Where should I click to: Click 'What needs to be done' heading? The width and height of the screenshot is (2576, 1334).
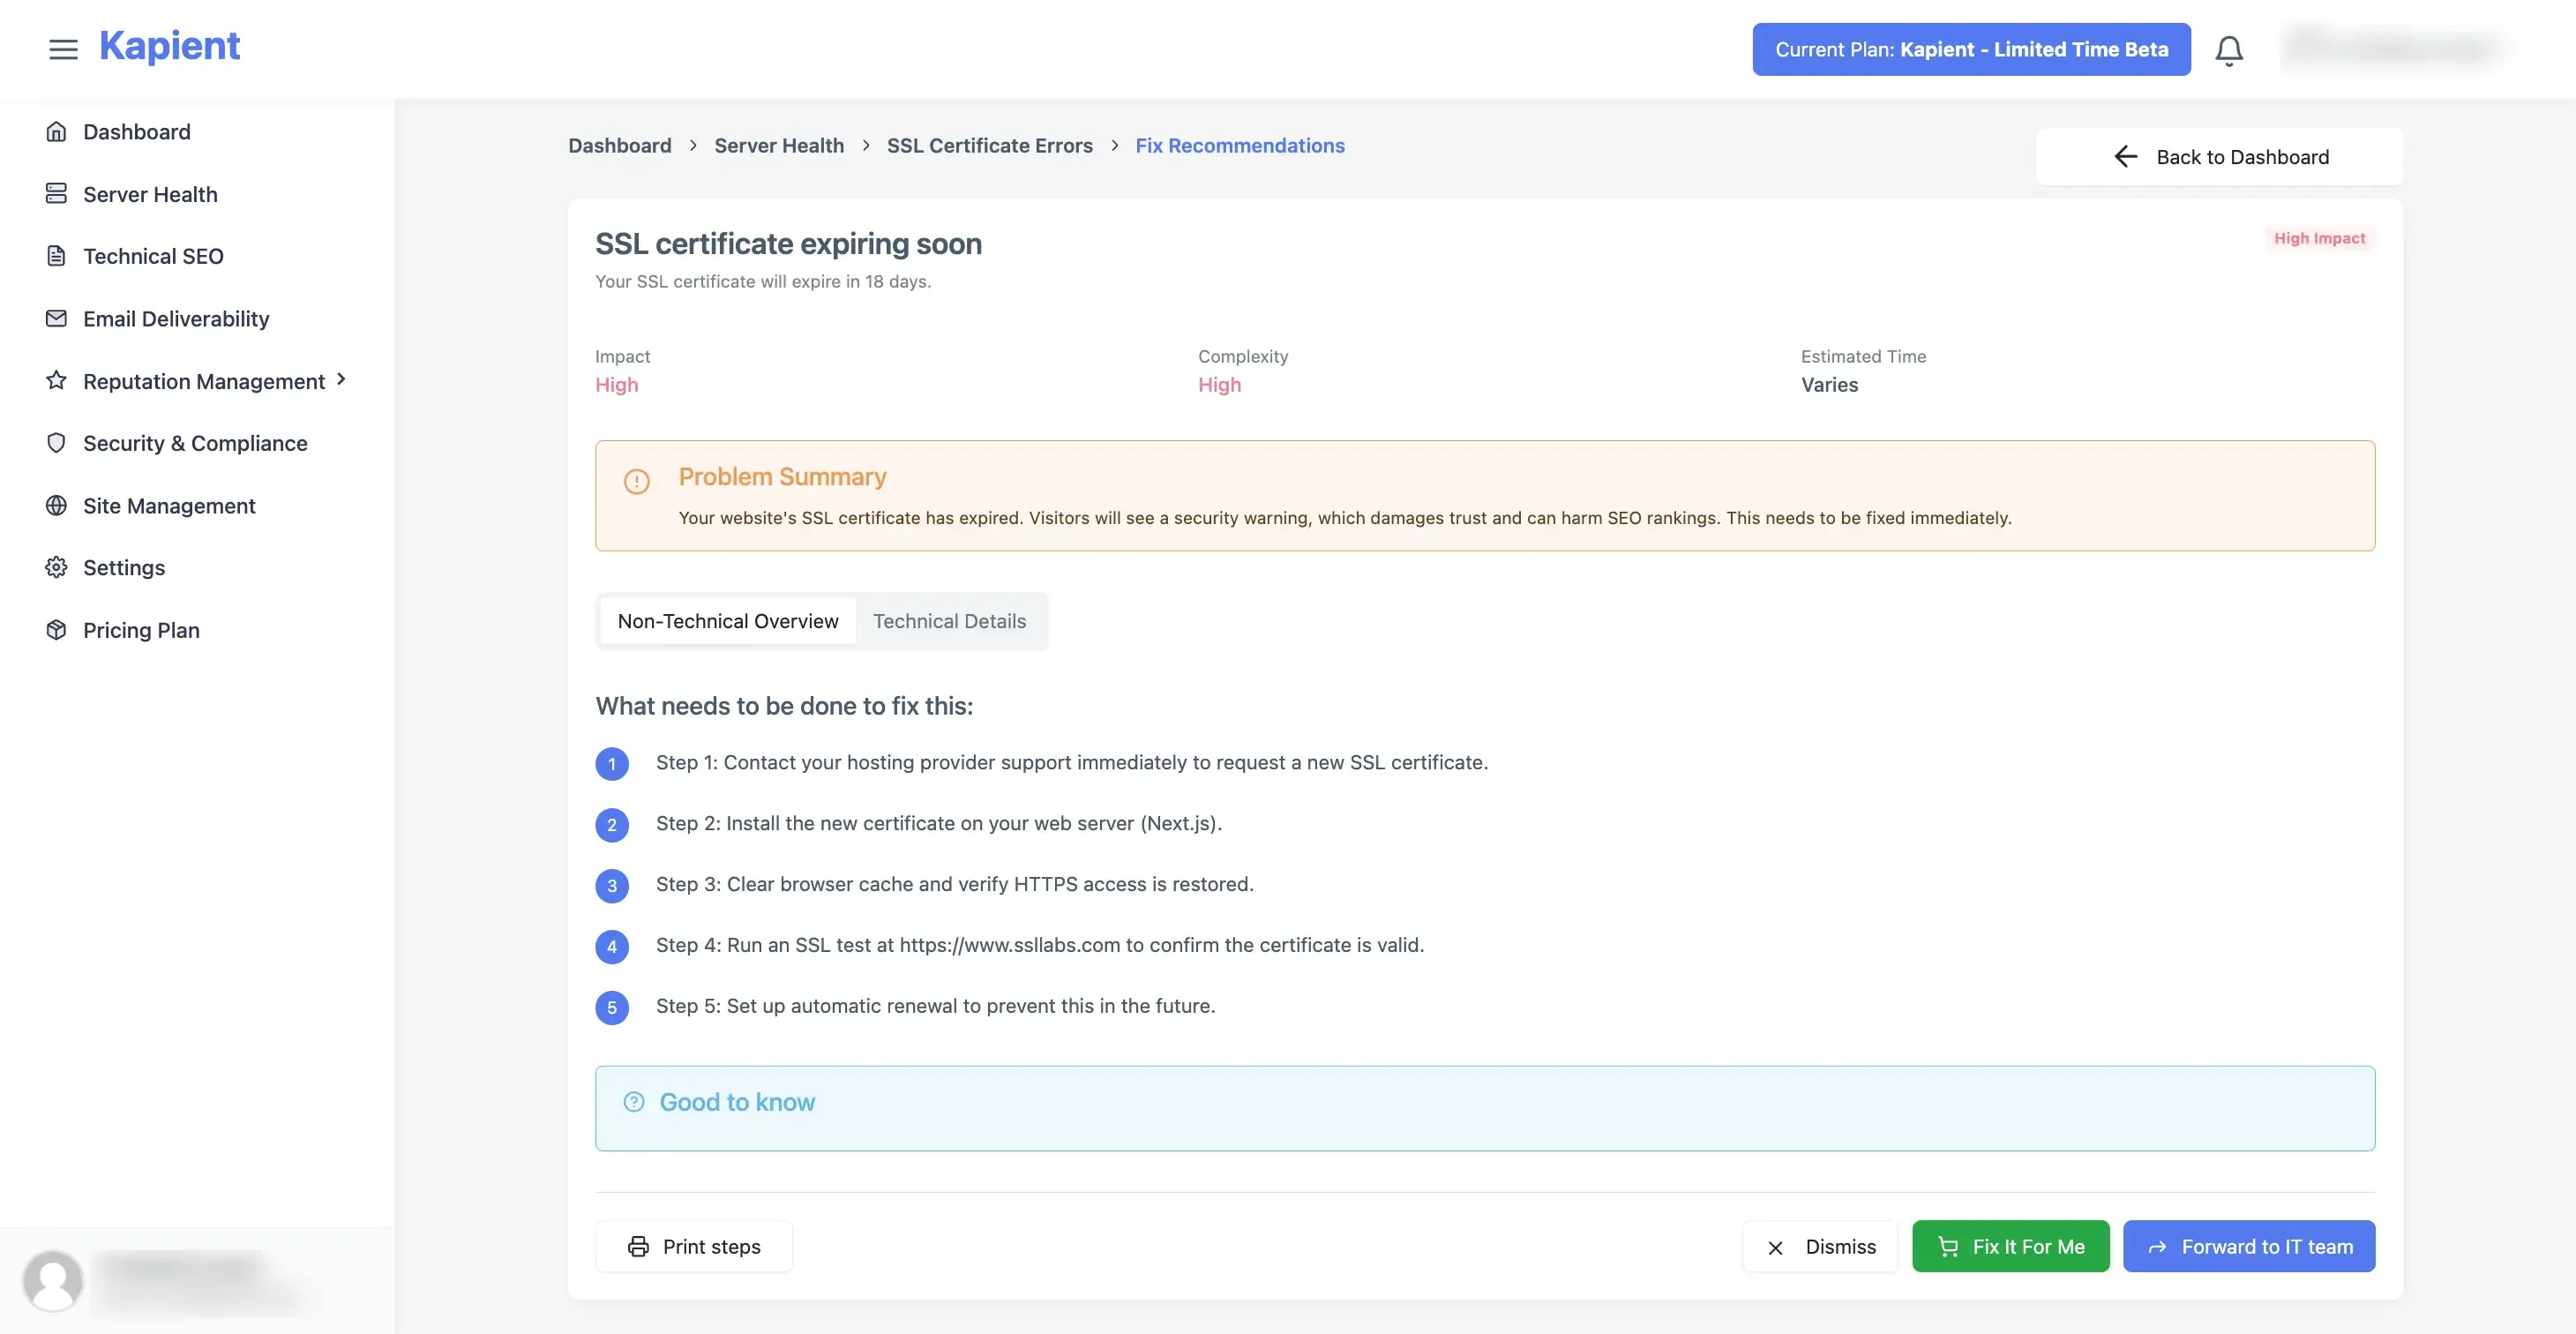point(783,705)
